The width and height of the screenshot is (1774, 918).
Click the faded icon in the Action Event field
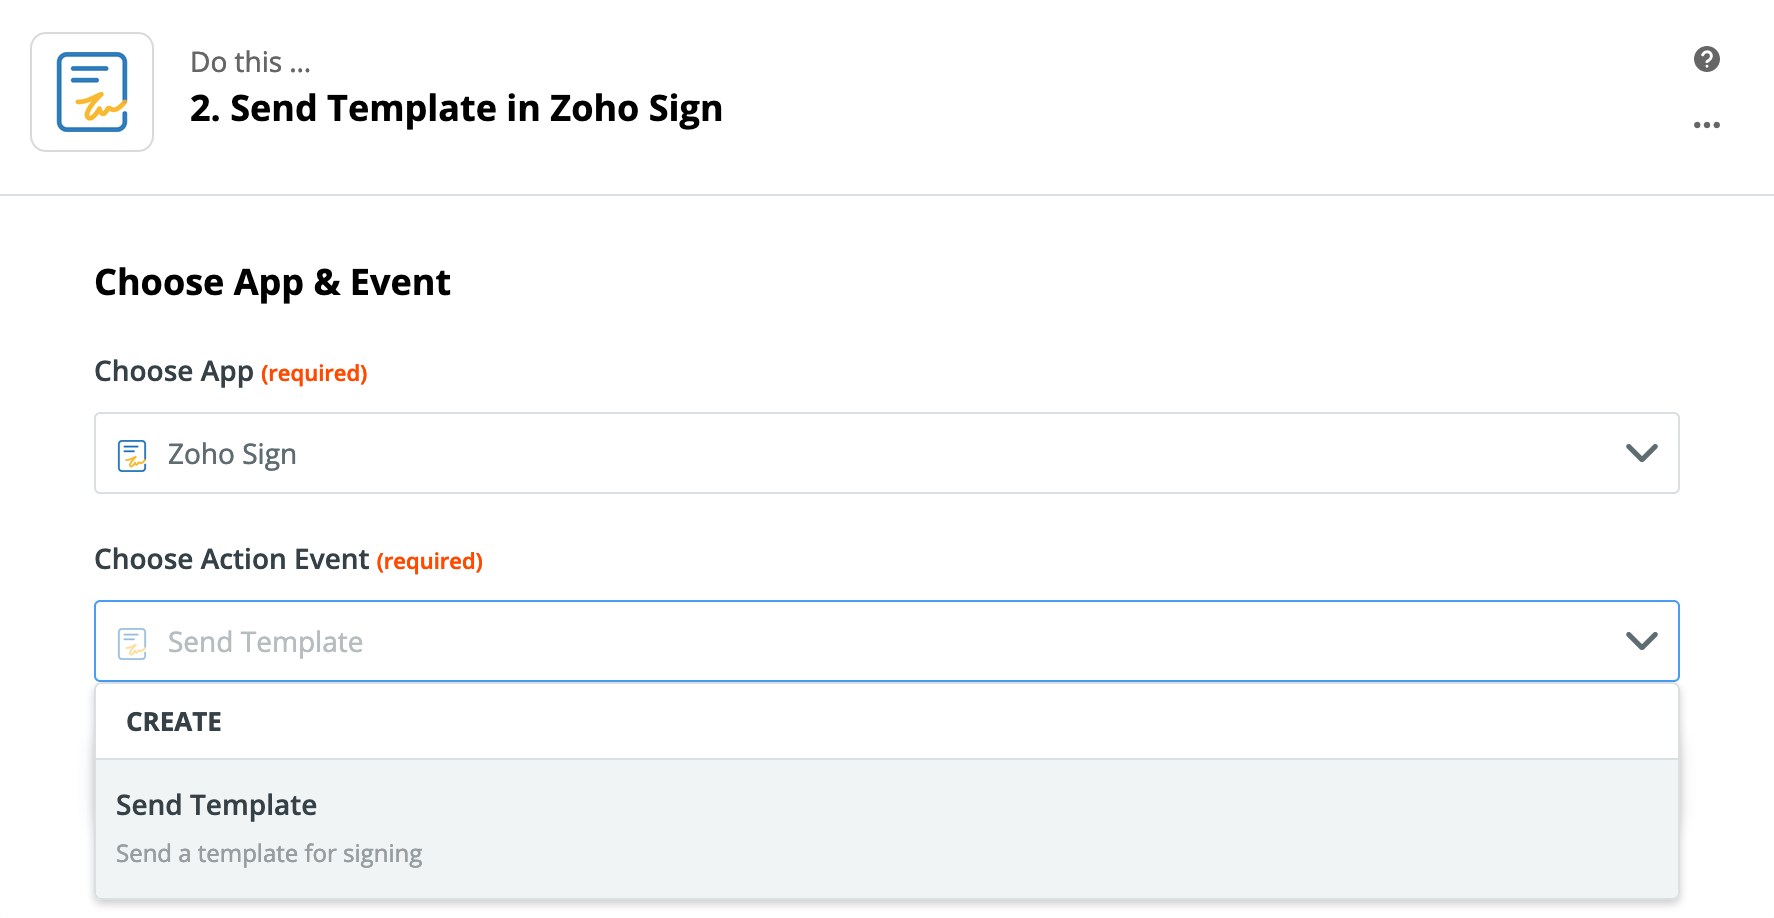(x=132, y=643)
